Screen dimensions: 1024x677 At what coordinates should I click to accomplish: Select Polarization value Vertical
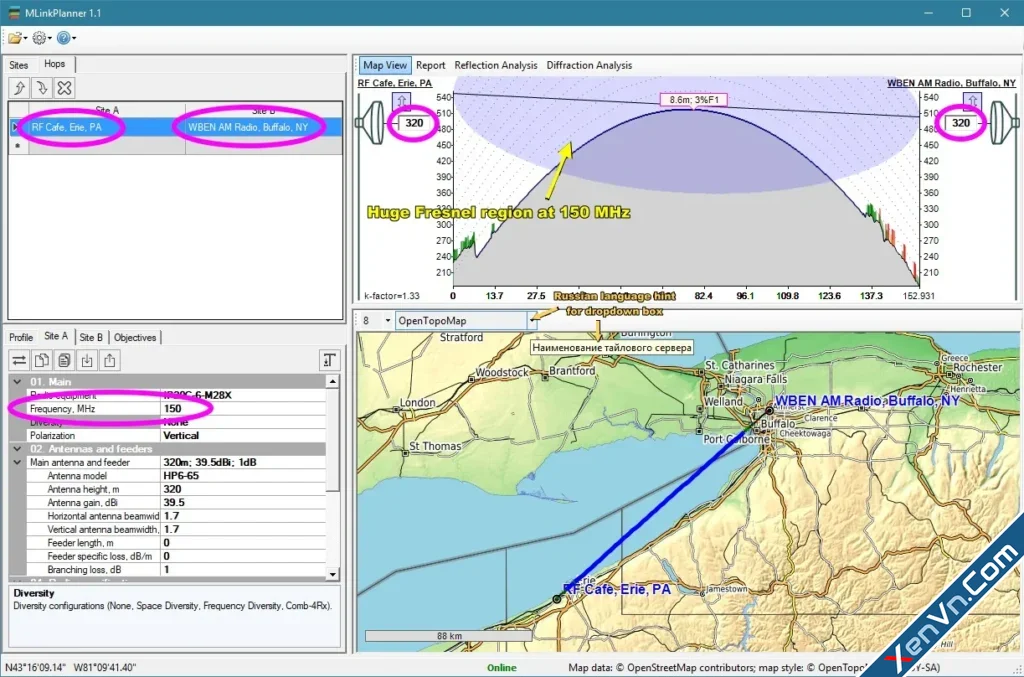pos(243,435)
